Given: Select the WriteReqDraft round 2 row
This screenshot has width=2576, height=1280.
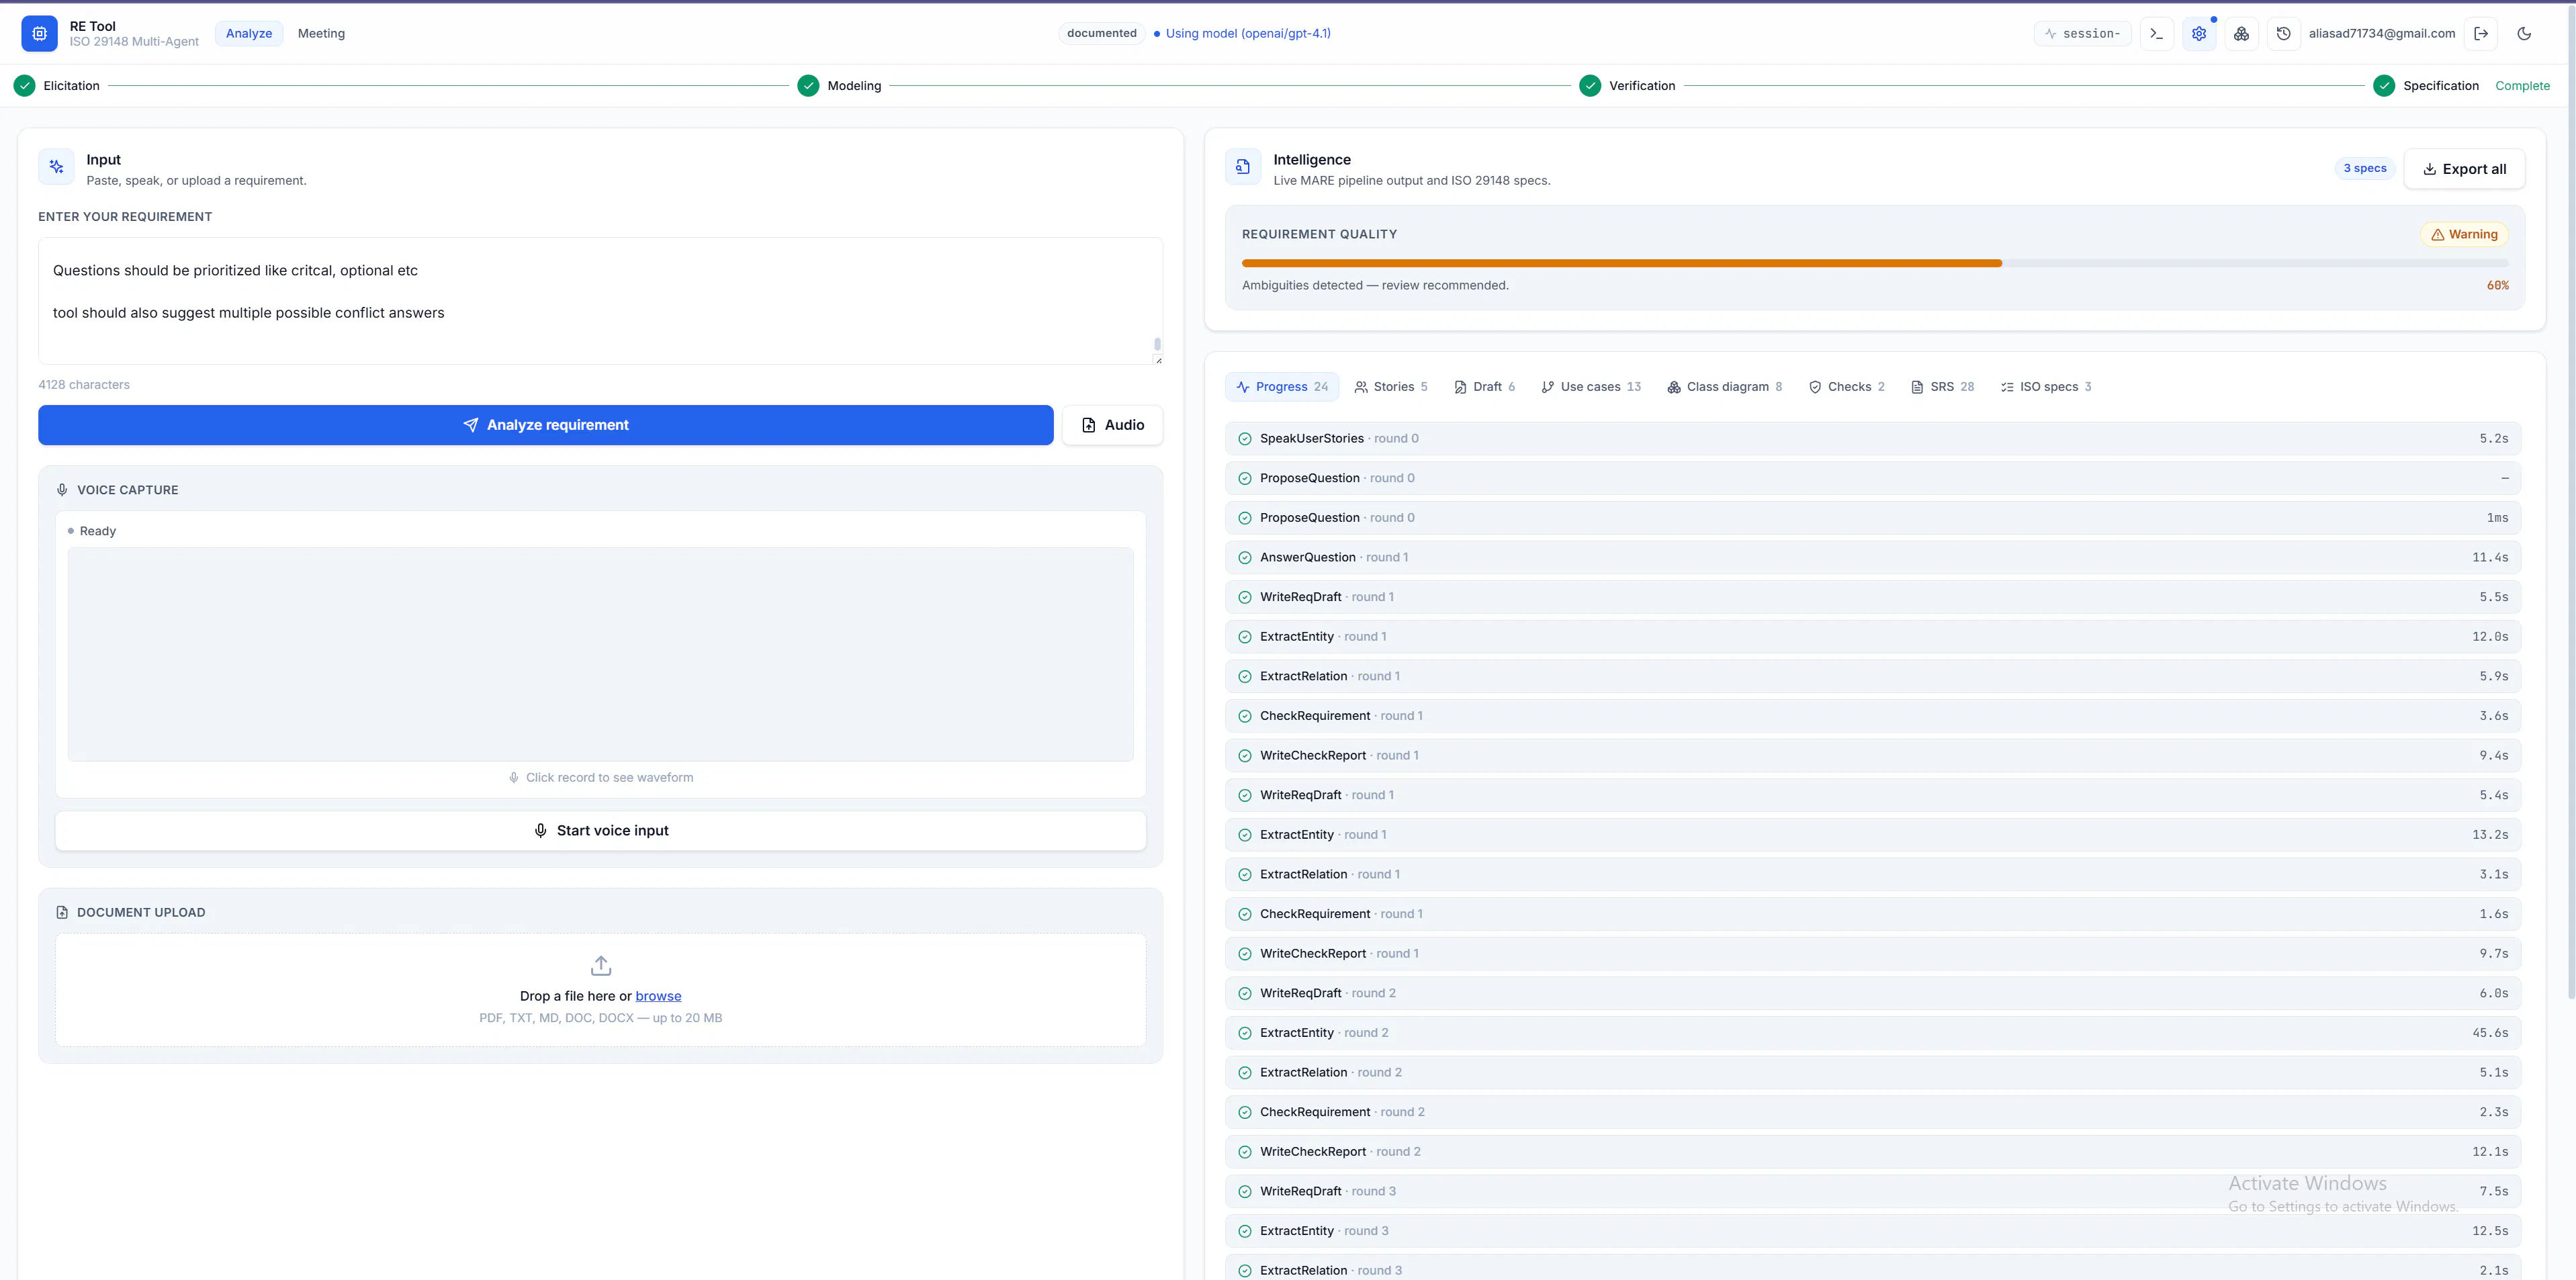Looking at the screenshot, I should tap(1873, 994).
